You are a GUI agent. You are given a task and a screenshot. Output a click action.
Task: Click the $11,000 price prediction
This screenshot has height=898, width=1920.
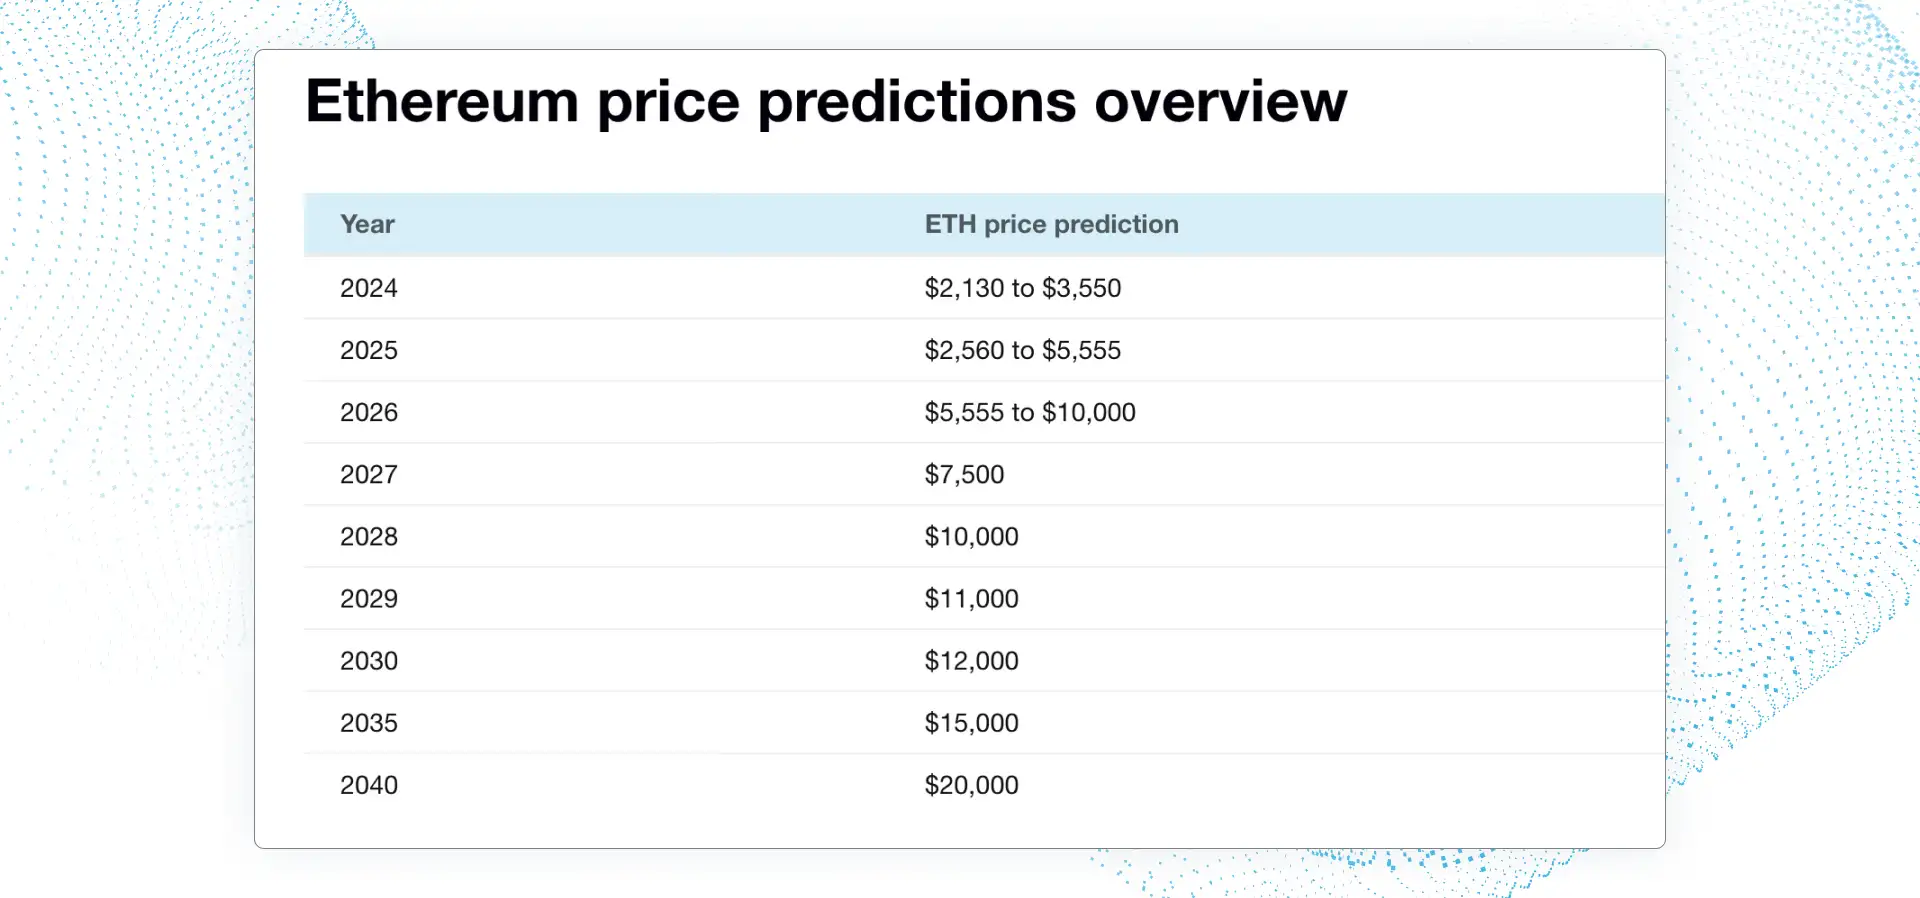click(971, 599)
